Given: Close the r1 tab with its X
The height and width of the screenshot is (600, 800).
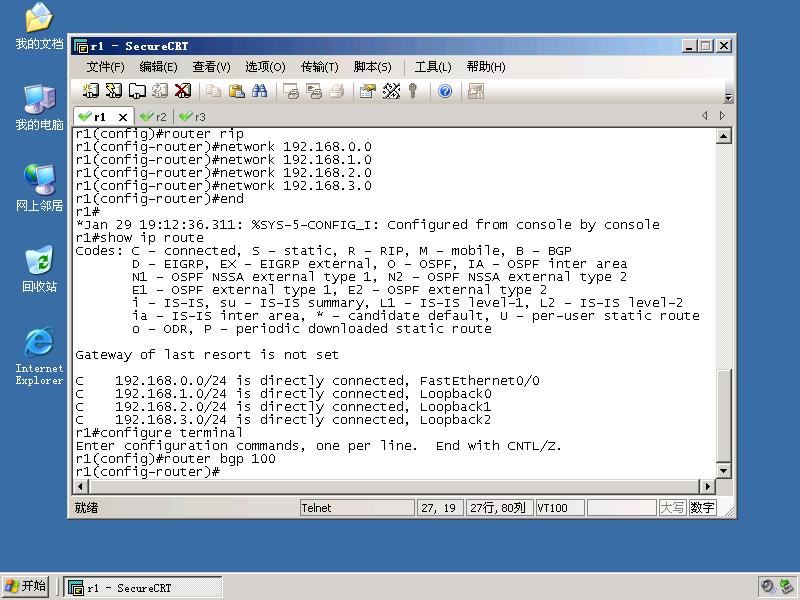Looking at the screenshot, I should point(123,117).
